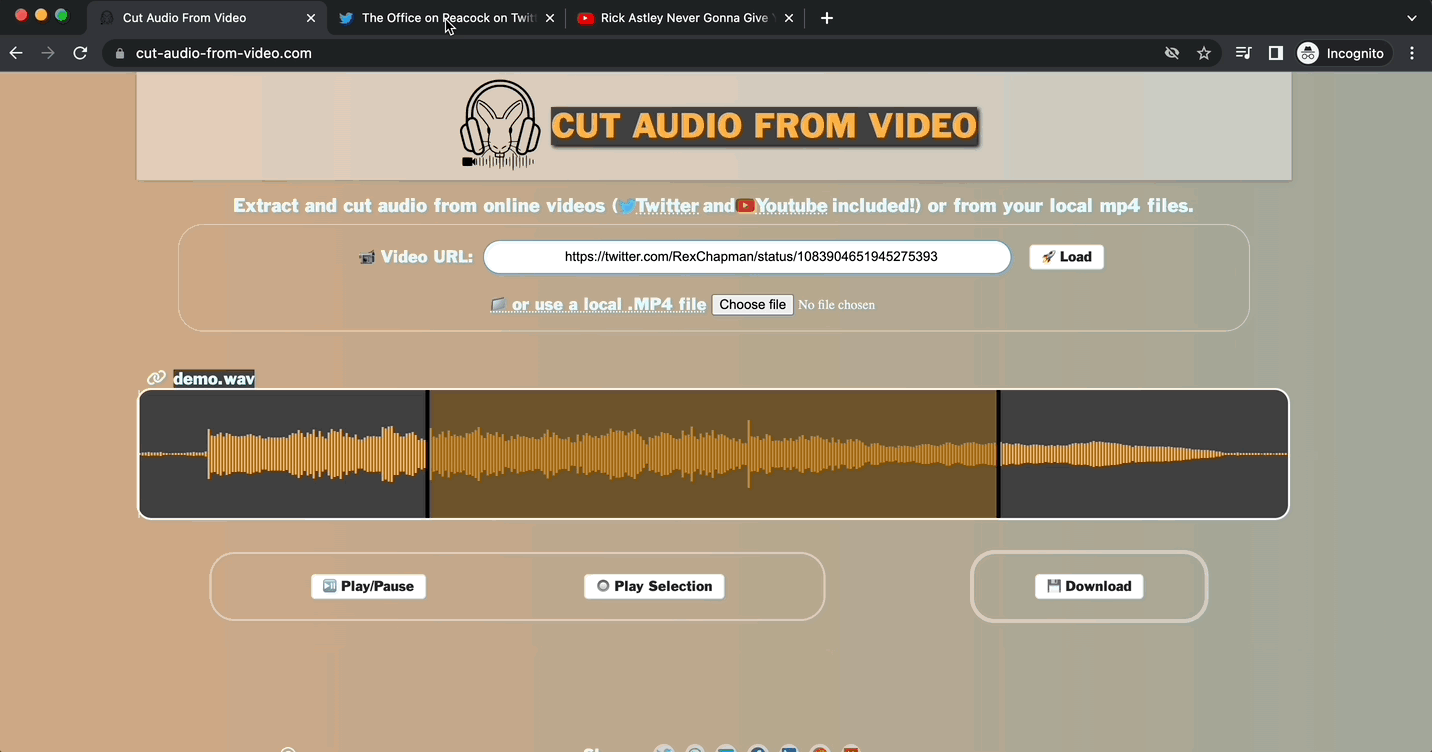Click the Incognito profile button
Viewport: 1432px width, 752px height.
(1341, 53)
